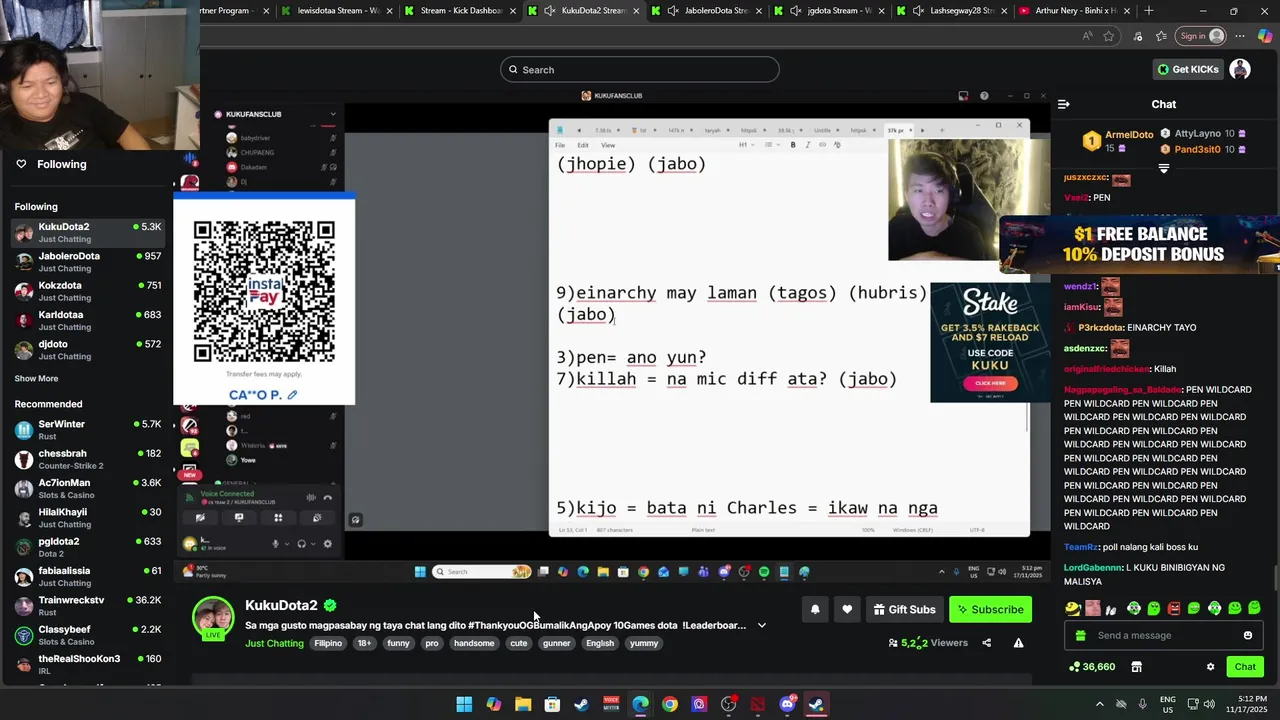Click the Filipino tag

click(328, 643)
